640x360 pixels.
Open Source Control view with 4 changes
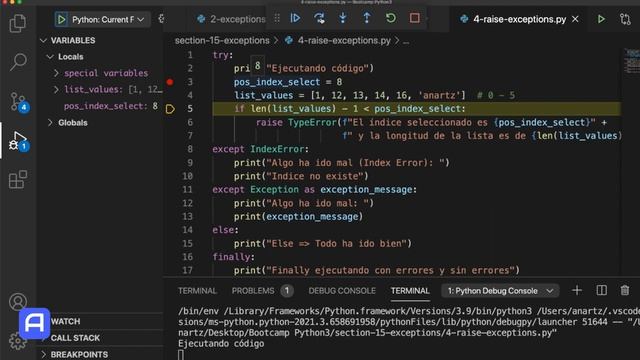(x=19, y=102)
